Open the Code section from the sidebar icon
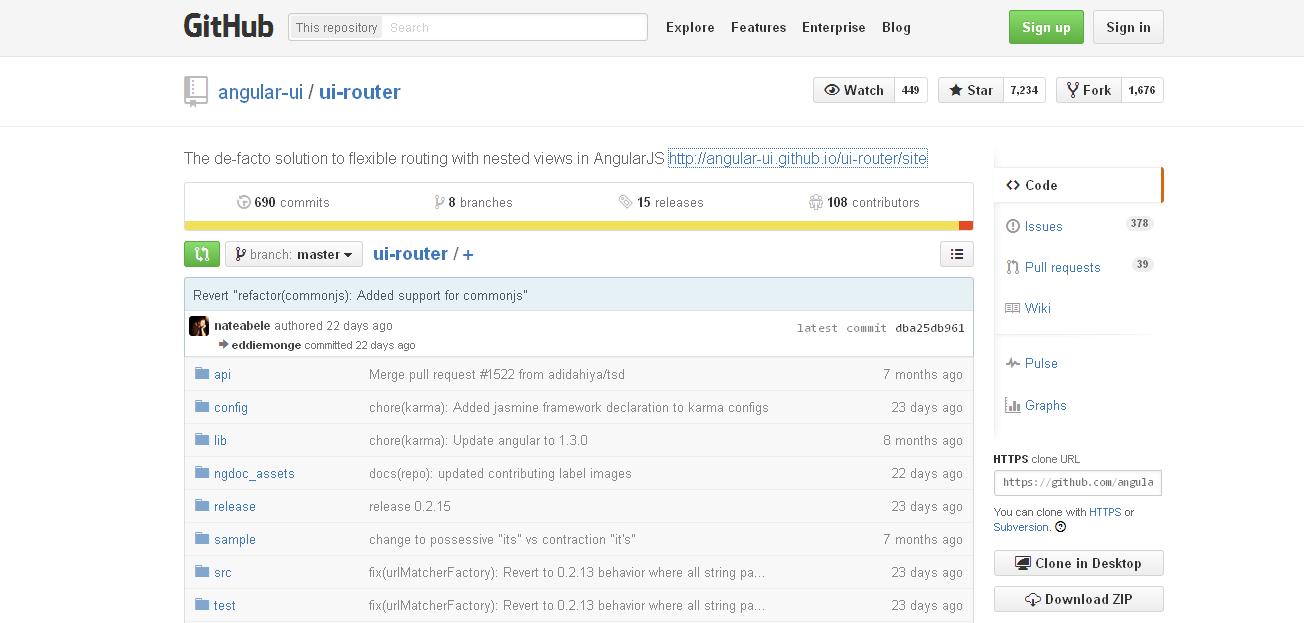 pyautogui.click(x=1014, y=185)
